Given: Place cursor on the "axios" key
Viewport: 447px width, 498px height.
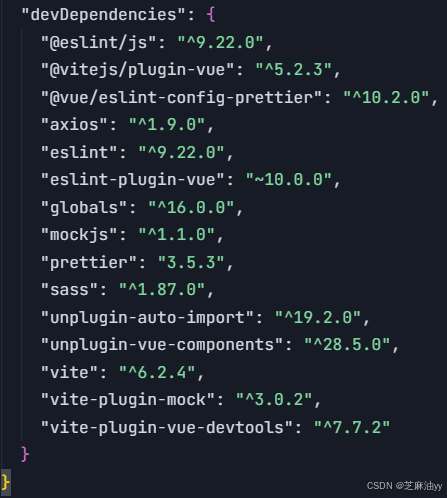Looking at the screenshot, I should (x=74, y=125).
